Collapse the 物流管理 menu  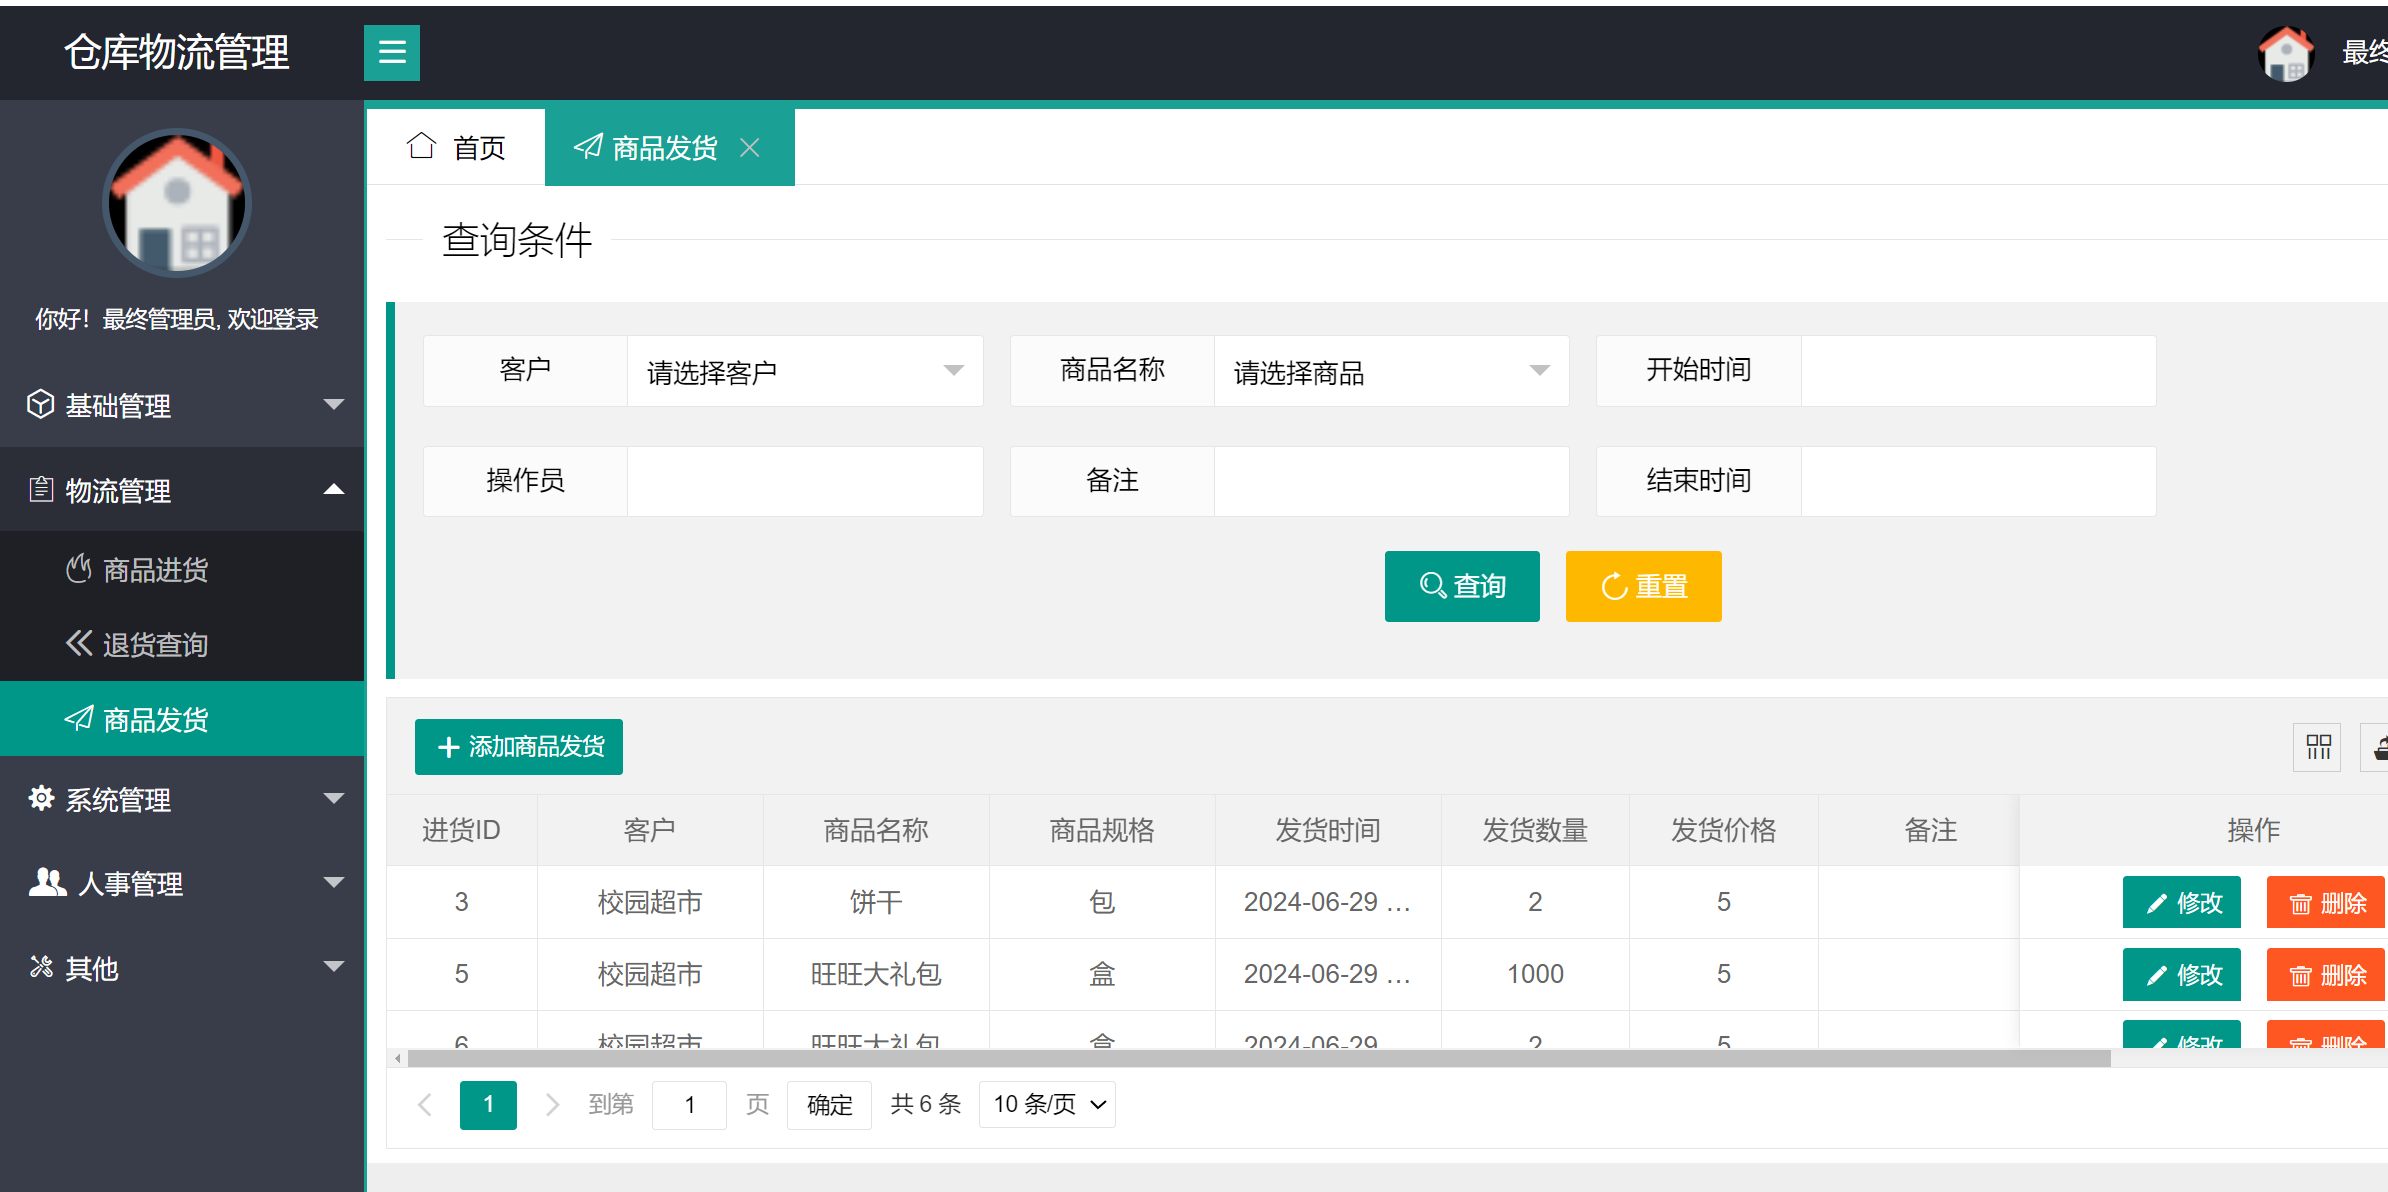click(182, 490)
